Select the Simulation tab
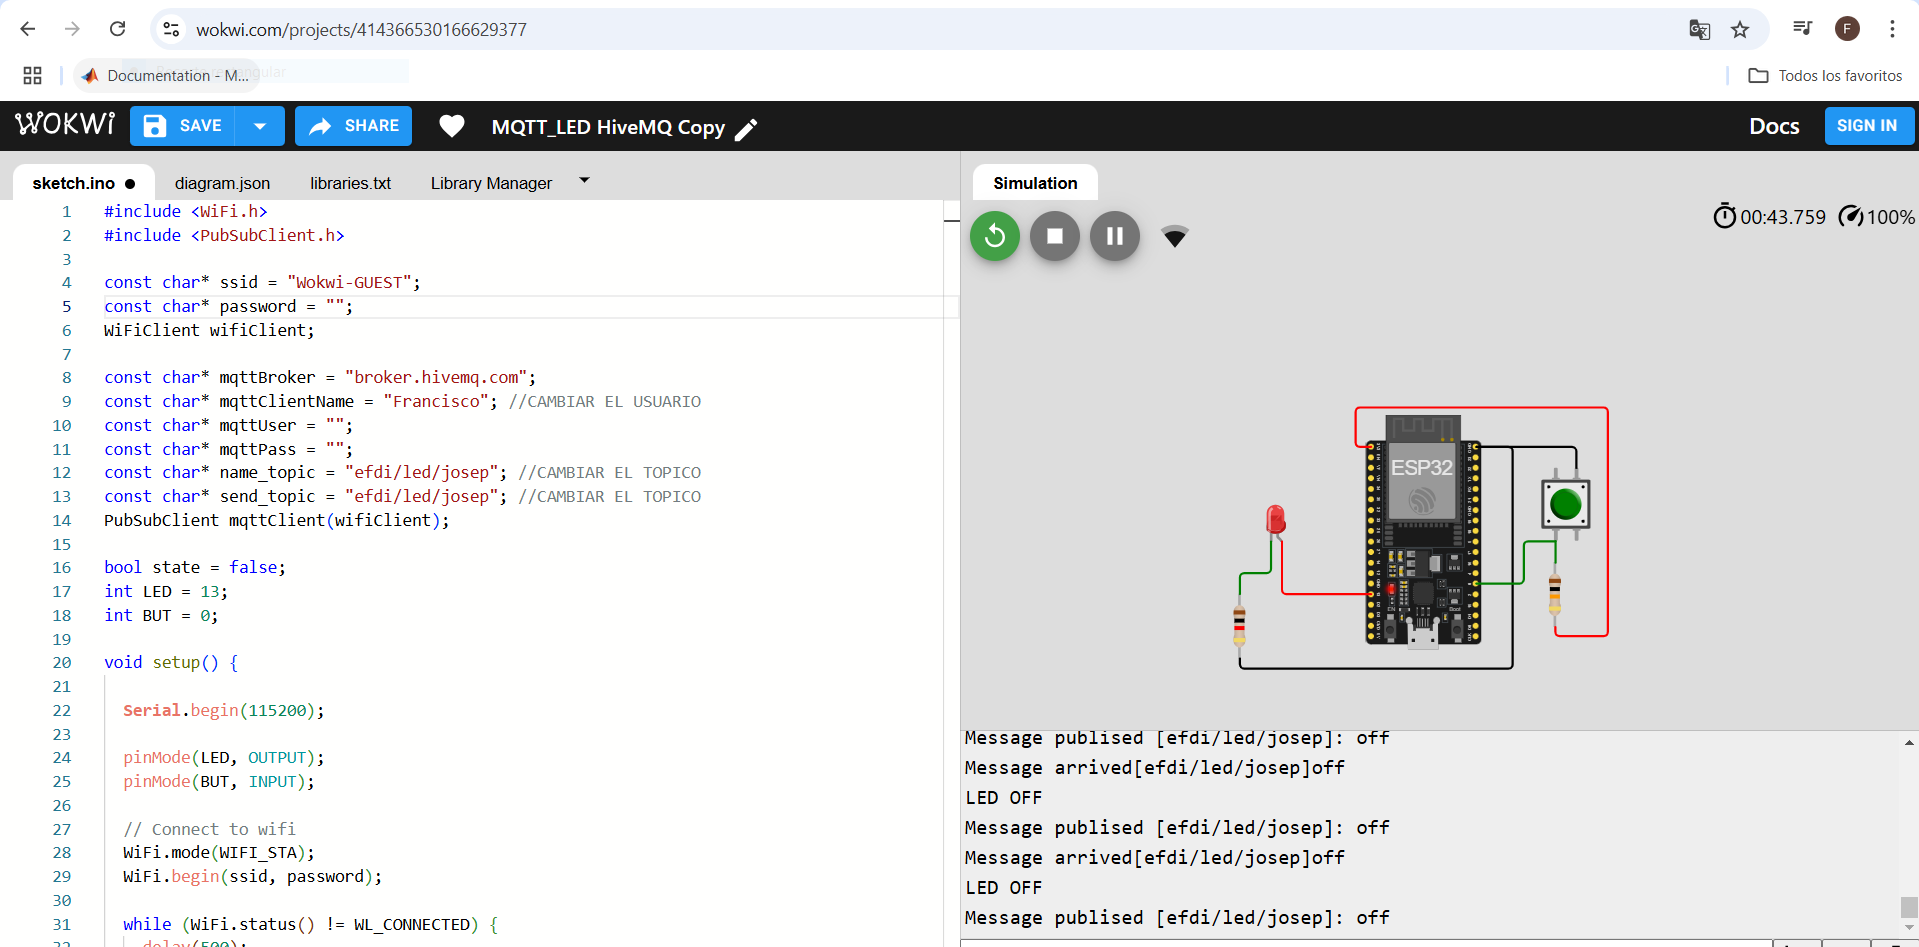Image resolution: width=1919 pixels, height=947 pixels. tap(1035, 183)
